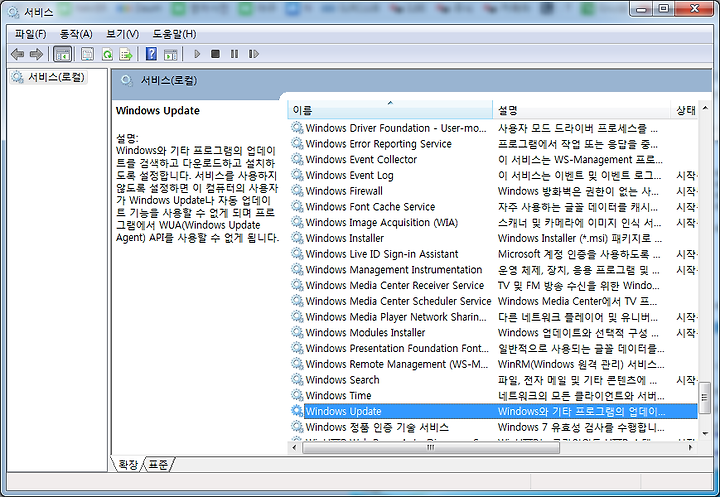This screenshot has width=720, height=497.
Task: Select Windows Remote Management service
Action: tap(494, 364)
